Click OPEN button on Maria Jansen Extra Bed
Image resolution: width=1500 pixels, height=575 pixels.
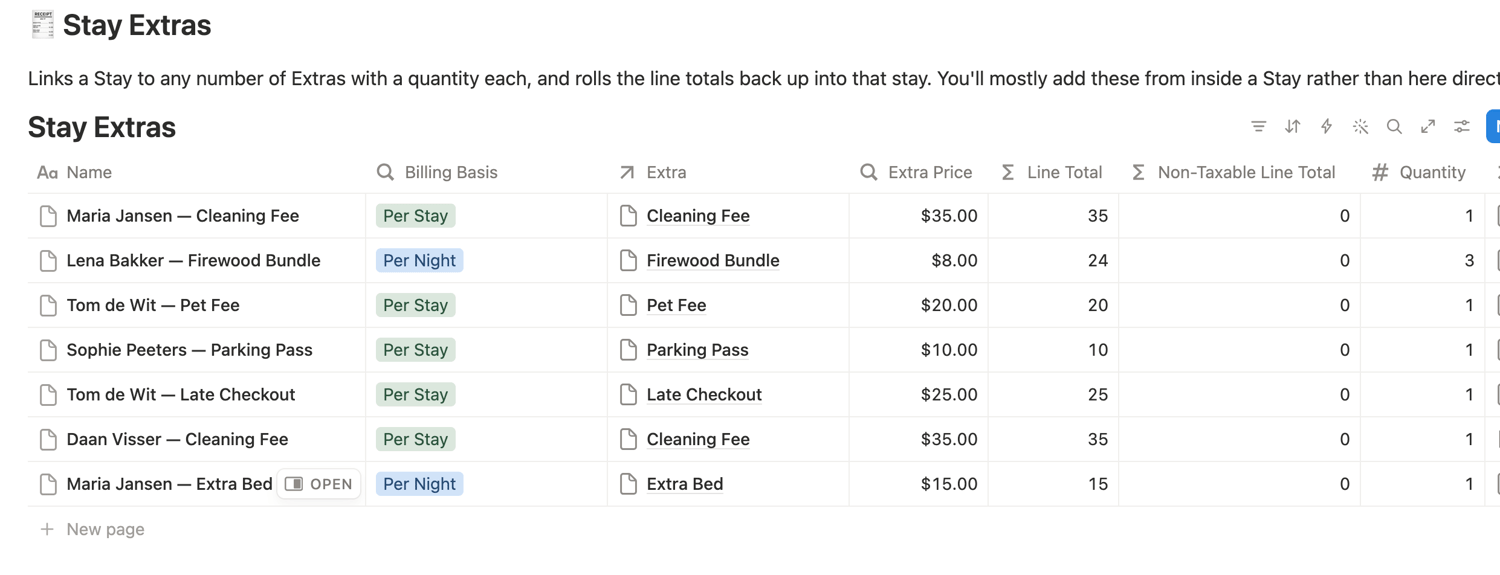coord(319,484)
